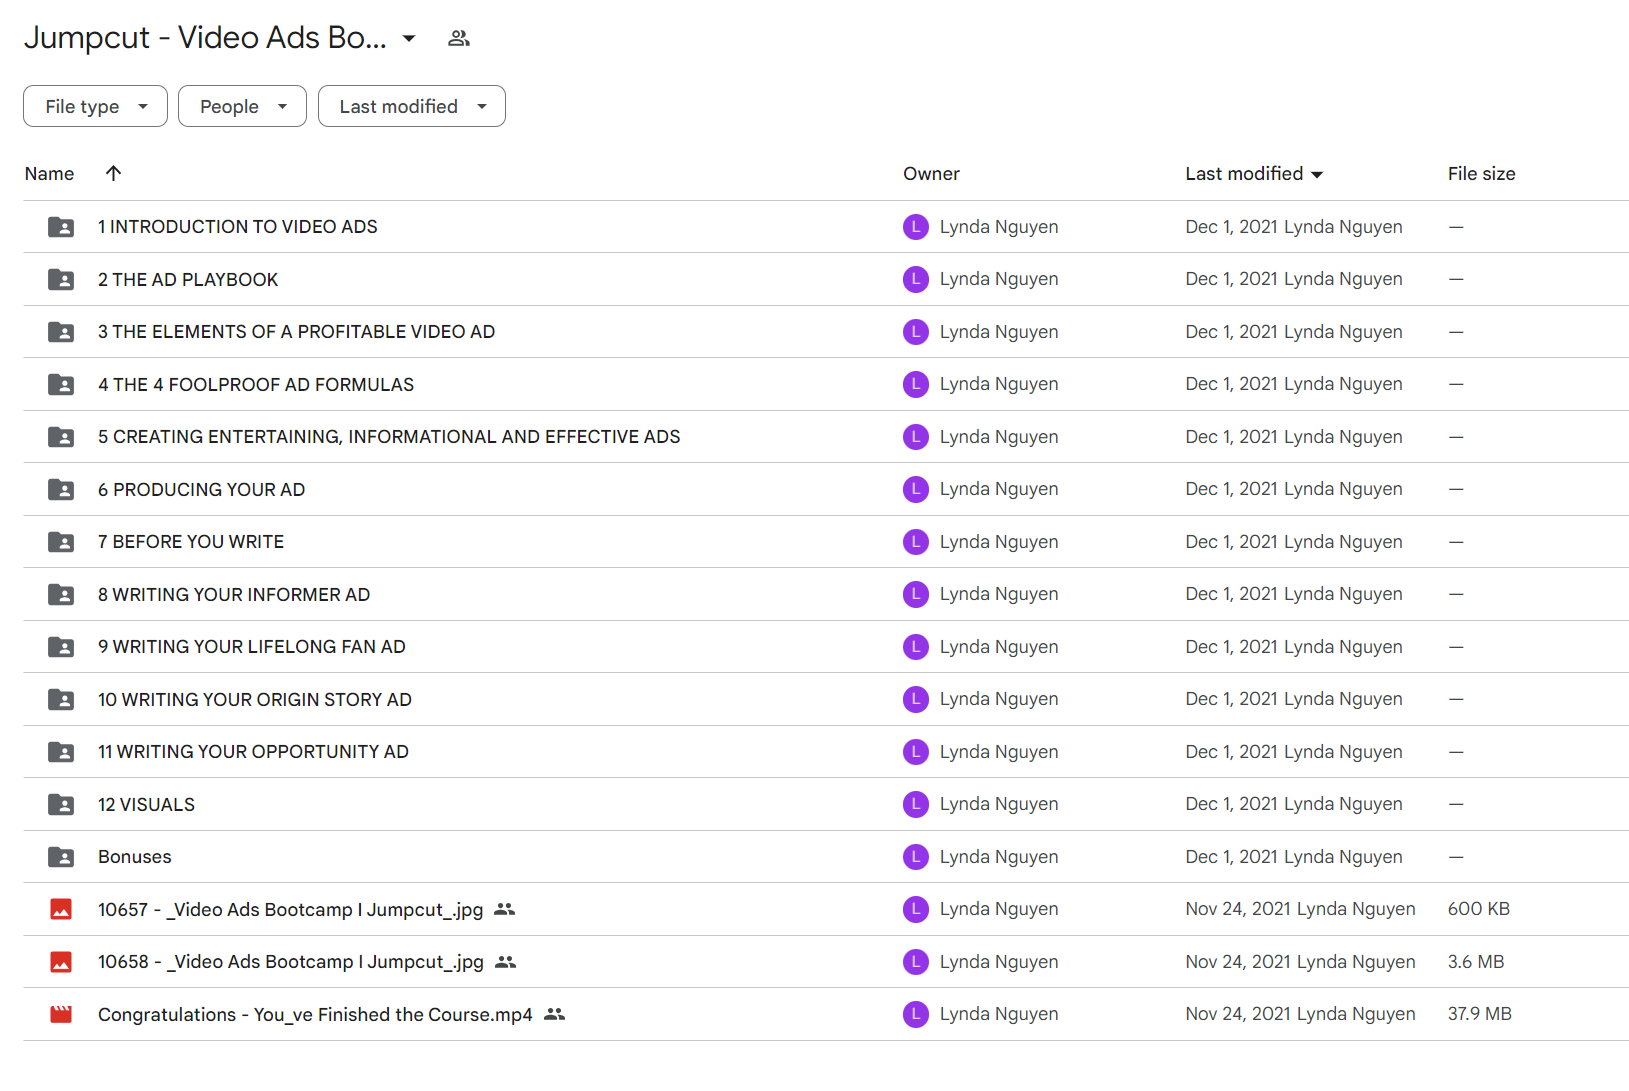This screenshot has width=1629, height=1091.
Task: Select '11 WRITING YOUR OPPORTUNITY AD' folder
Action: tap(253, 752)
